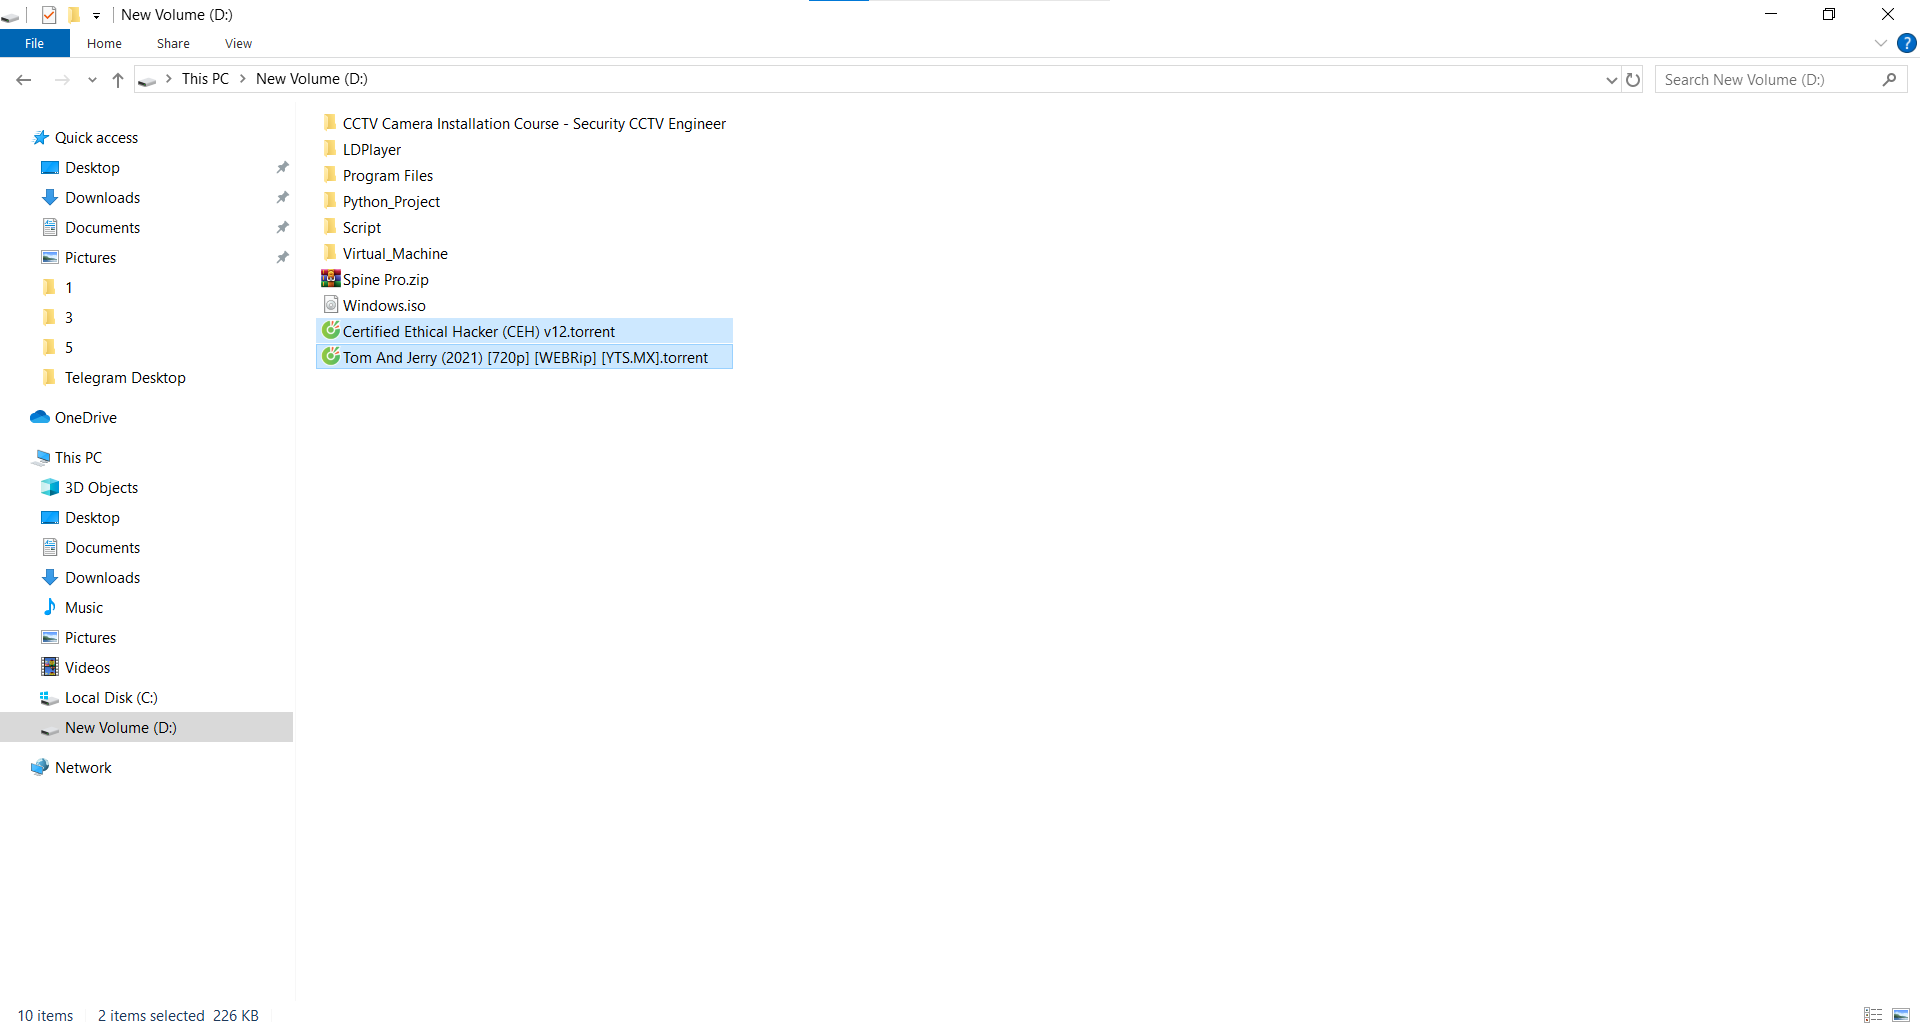1920x1030 pixels.
Task: Open the folder named 3 in Quick access
Action: (68, 318)
